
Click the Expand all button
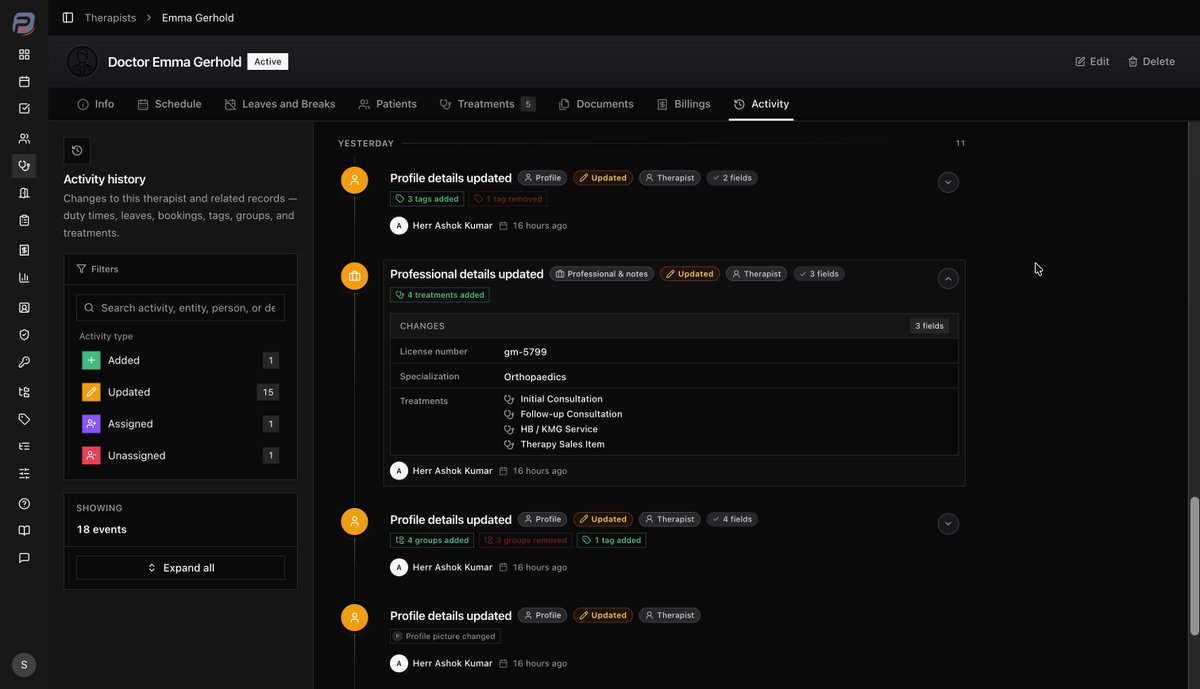coord(180,568)
